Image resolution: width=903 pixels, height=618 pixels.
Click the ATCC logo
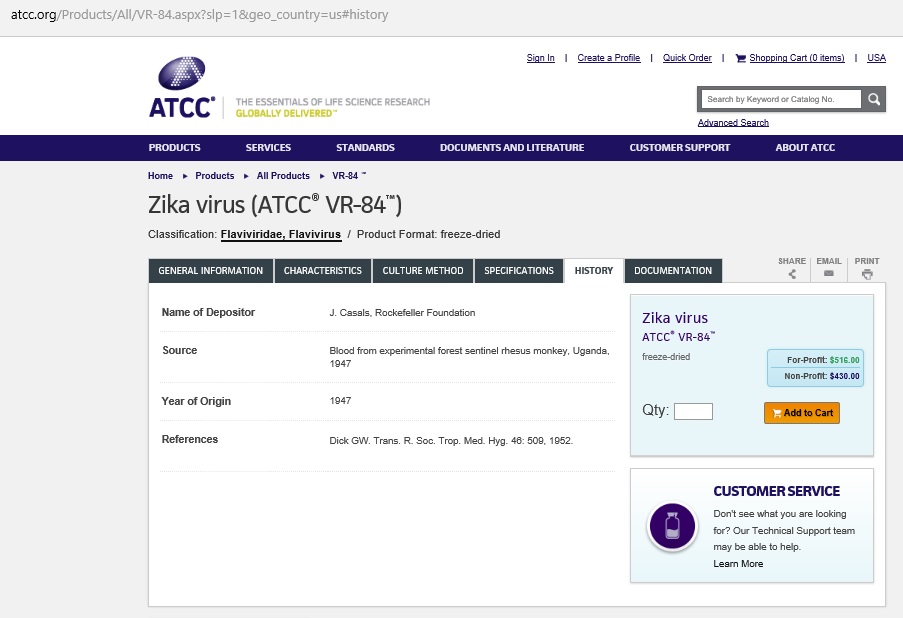click(182, 87)
